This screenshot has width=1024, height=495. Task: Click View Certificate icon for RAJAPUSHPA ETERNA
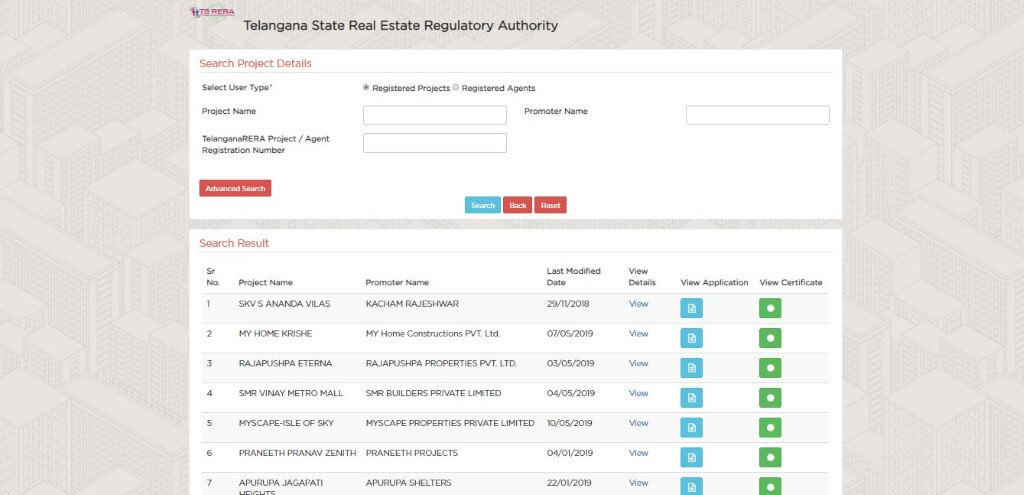[769, 368]
